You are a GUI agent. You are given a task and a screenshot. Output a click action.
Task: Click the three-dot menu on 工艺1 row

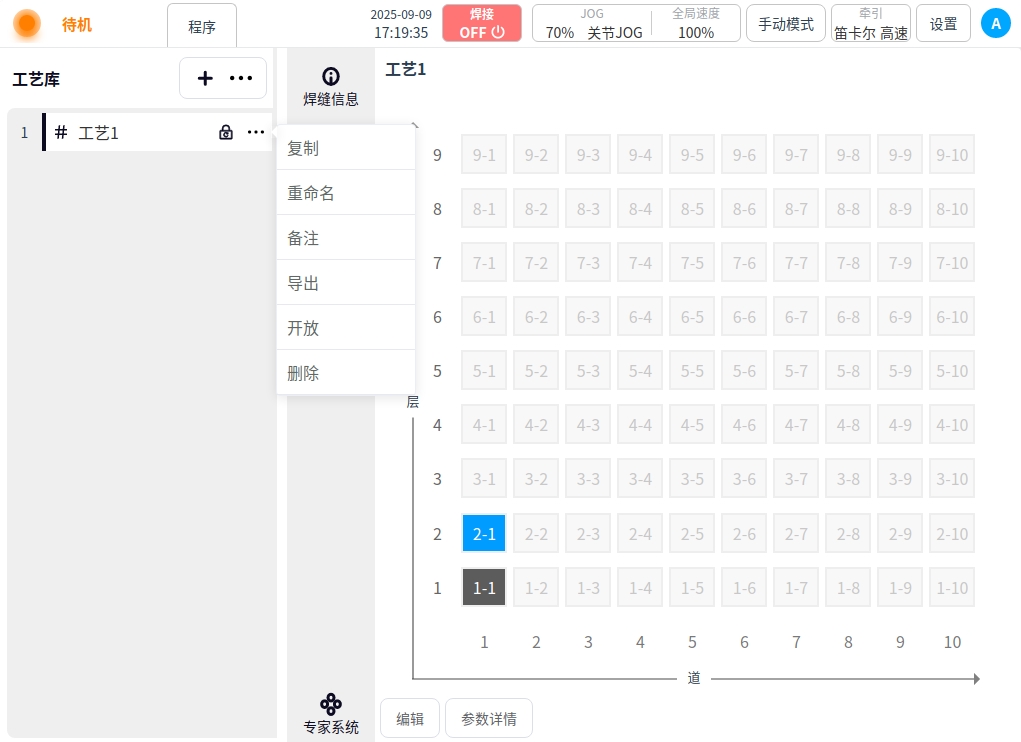tap(256, 132)
